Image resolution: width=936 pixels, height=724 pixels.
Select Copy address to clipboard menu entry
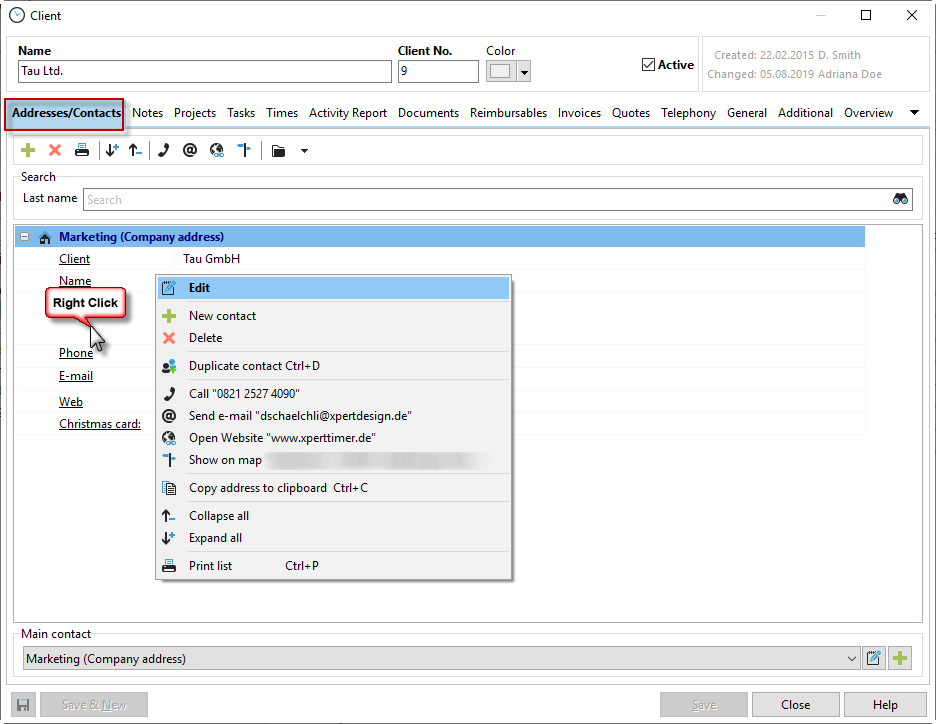click(x=258, y=488)
